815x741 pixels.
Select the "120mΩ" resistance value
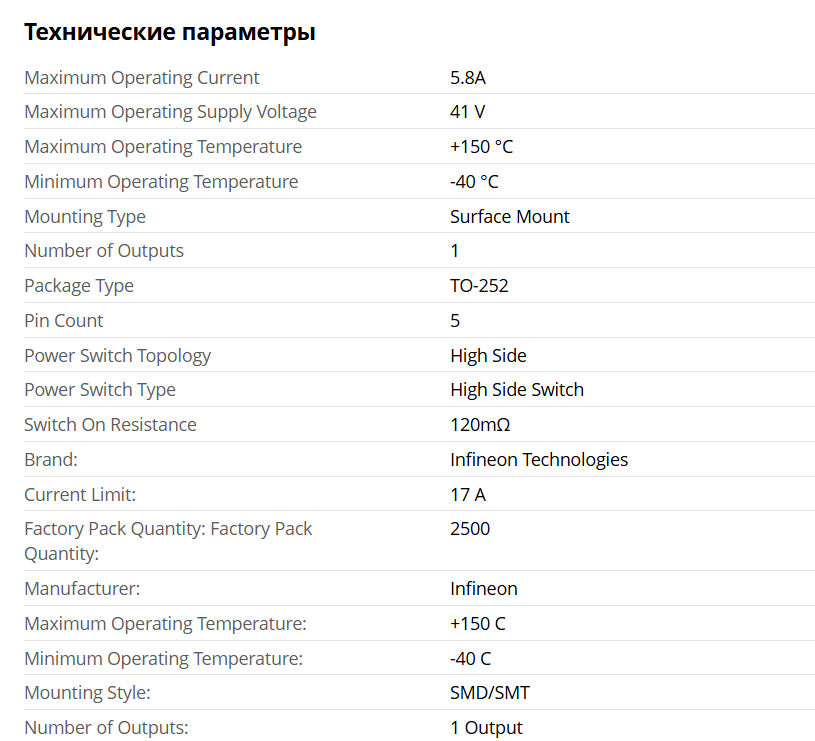tap(480, 425)
